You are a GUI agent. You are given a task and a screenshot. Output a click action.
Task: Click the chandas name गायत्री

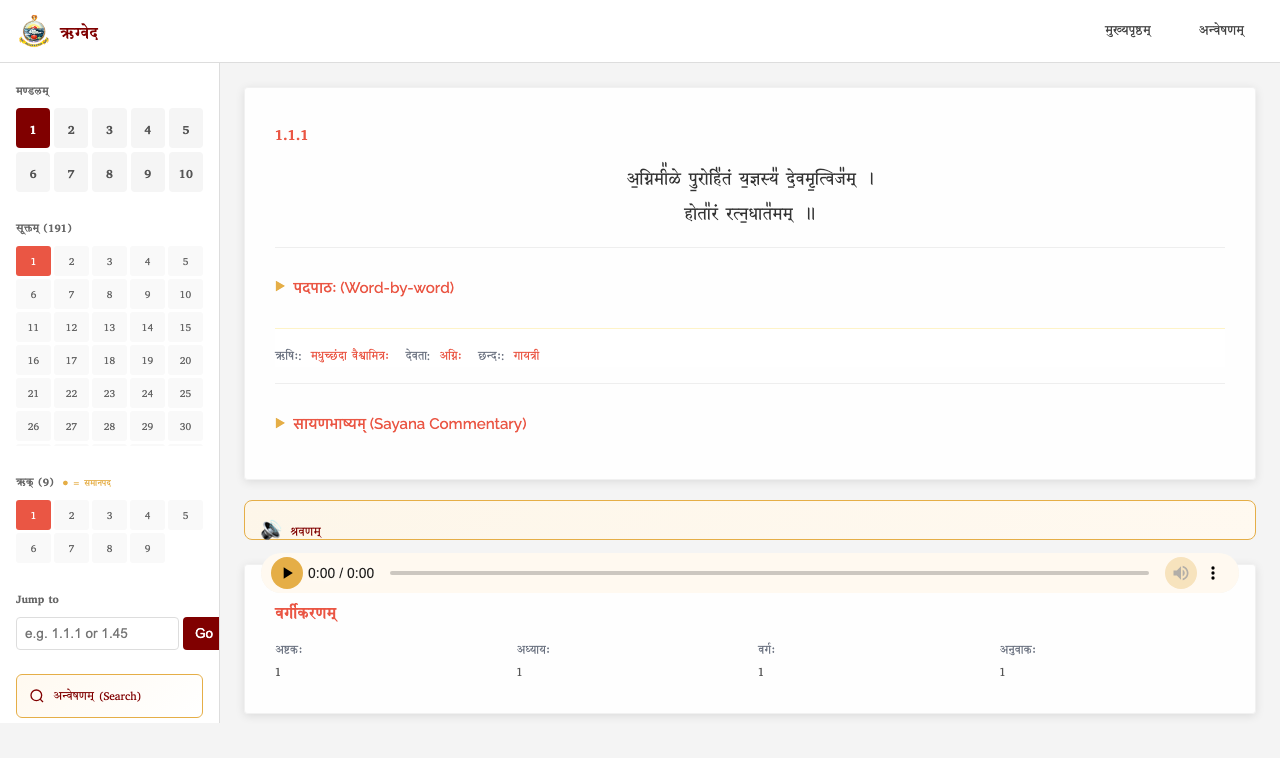[x=526, y=355]
